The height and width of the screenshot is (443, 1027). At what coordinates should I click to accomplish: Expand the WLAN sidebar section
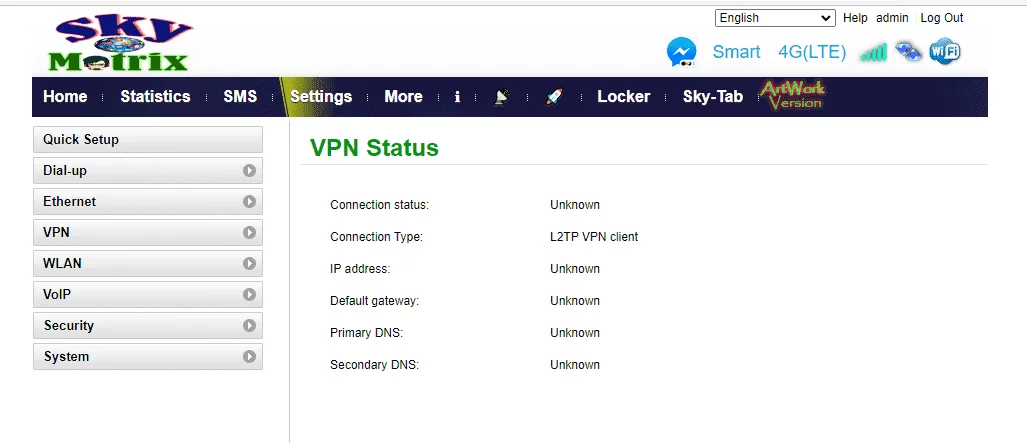pyautogui.click(x=148, y=263)
